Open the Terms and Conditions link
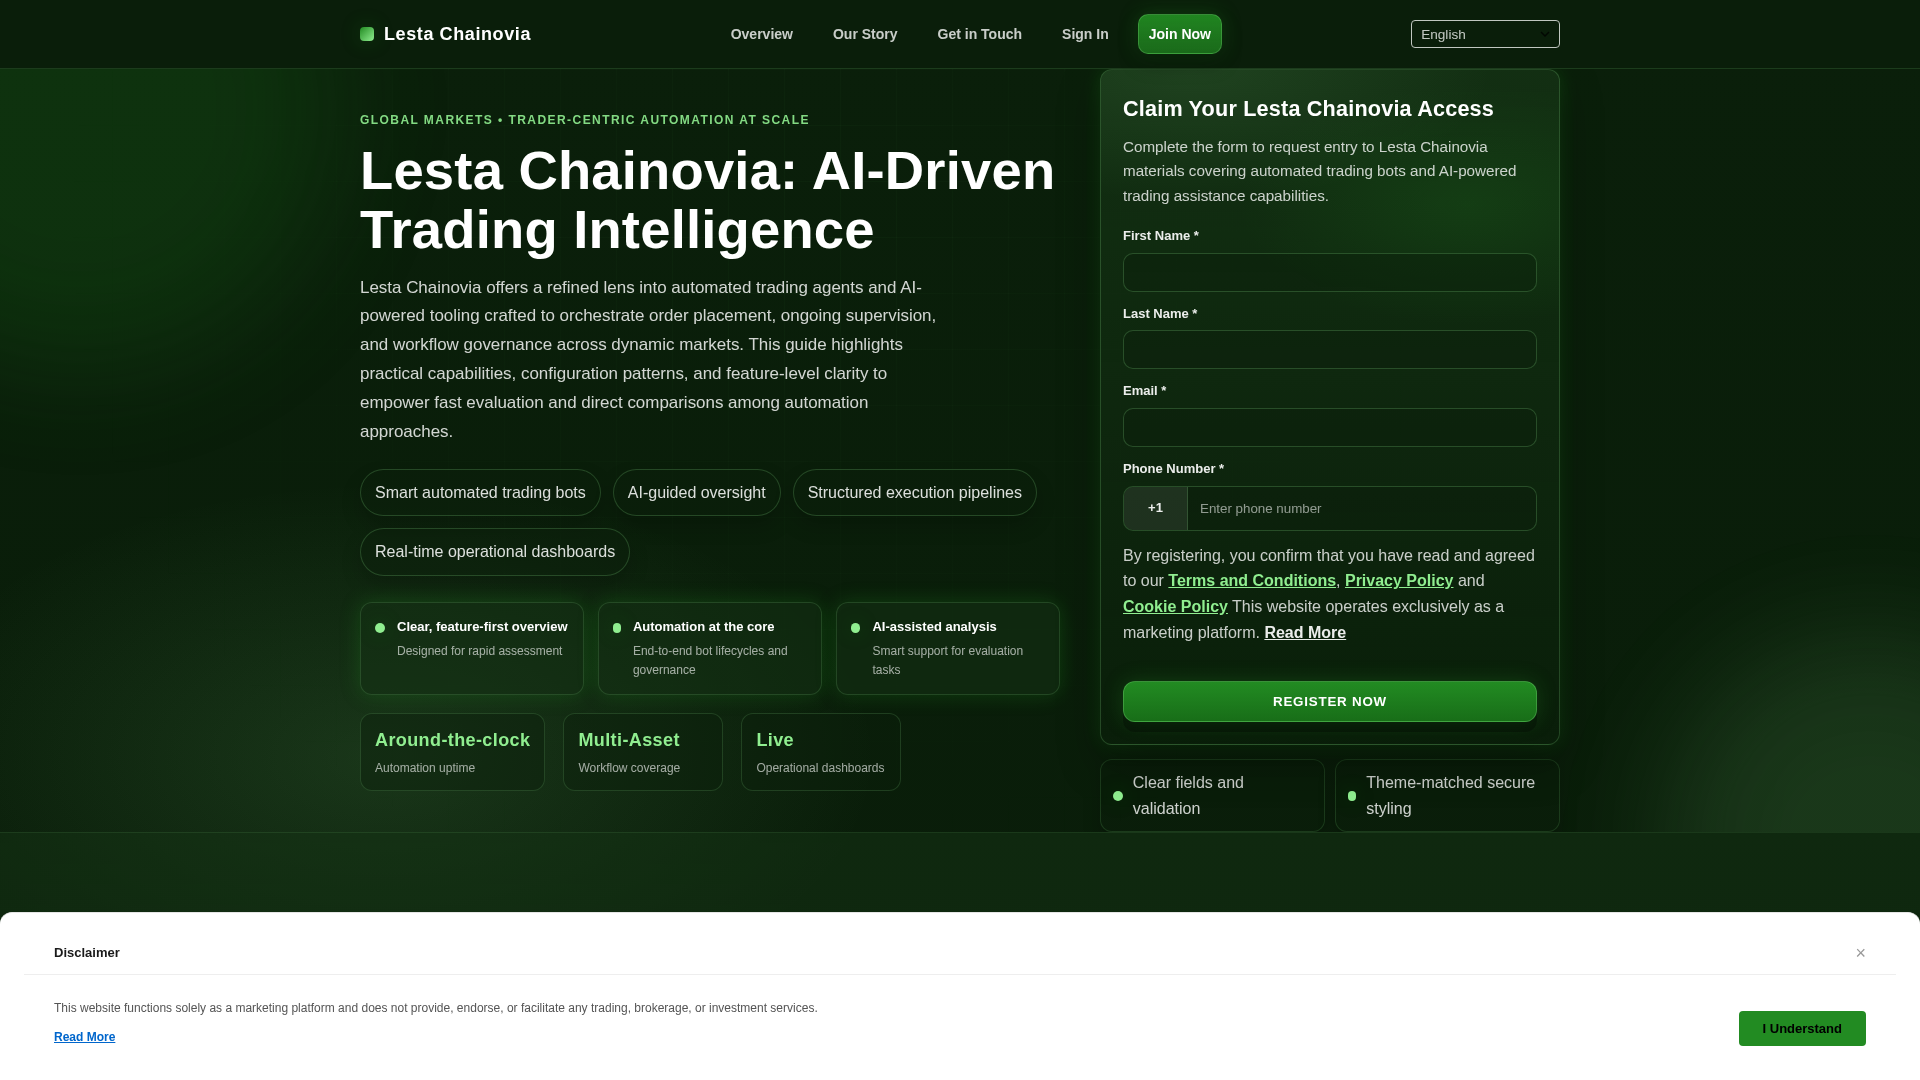The height and width of the screenshot is (1080, 1920). point(1252,581)
